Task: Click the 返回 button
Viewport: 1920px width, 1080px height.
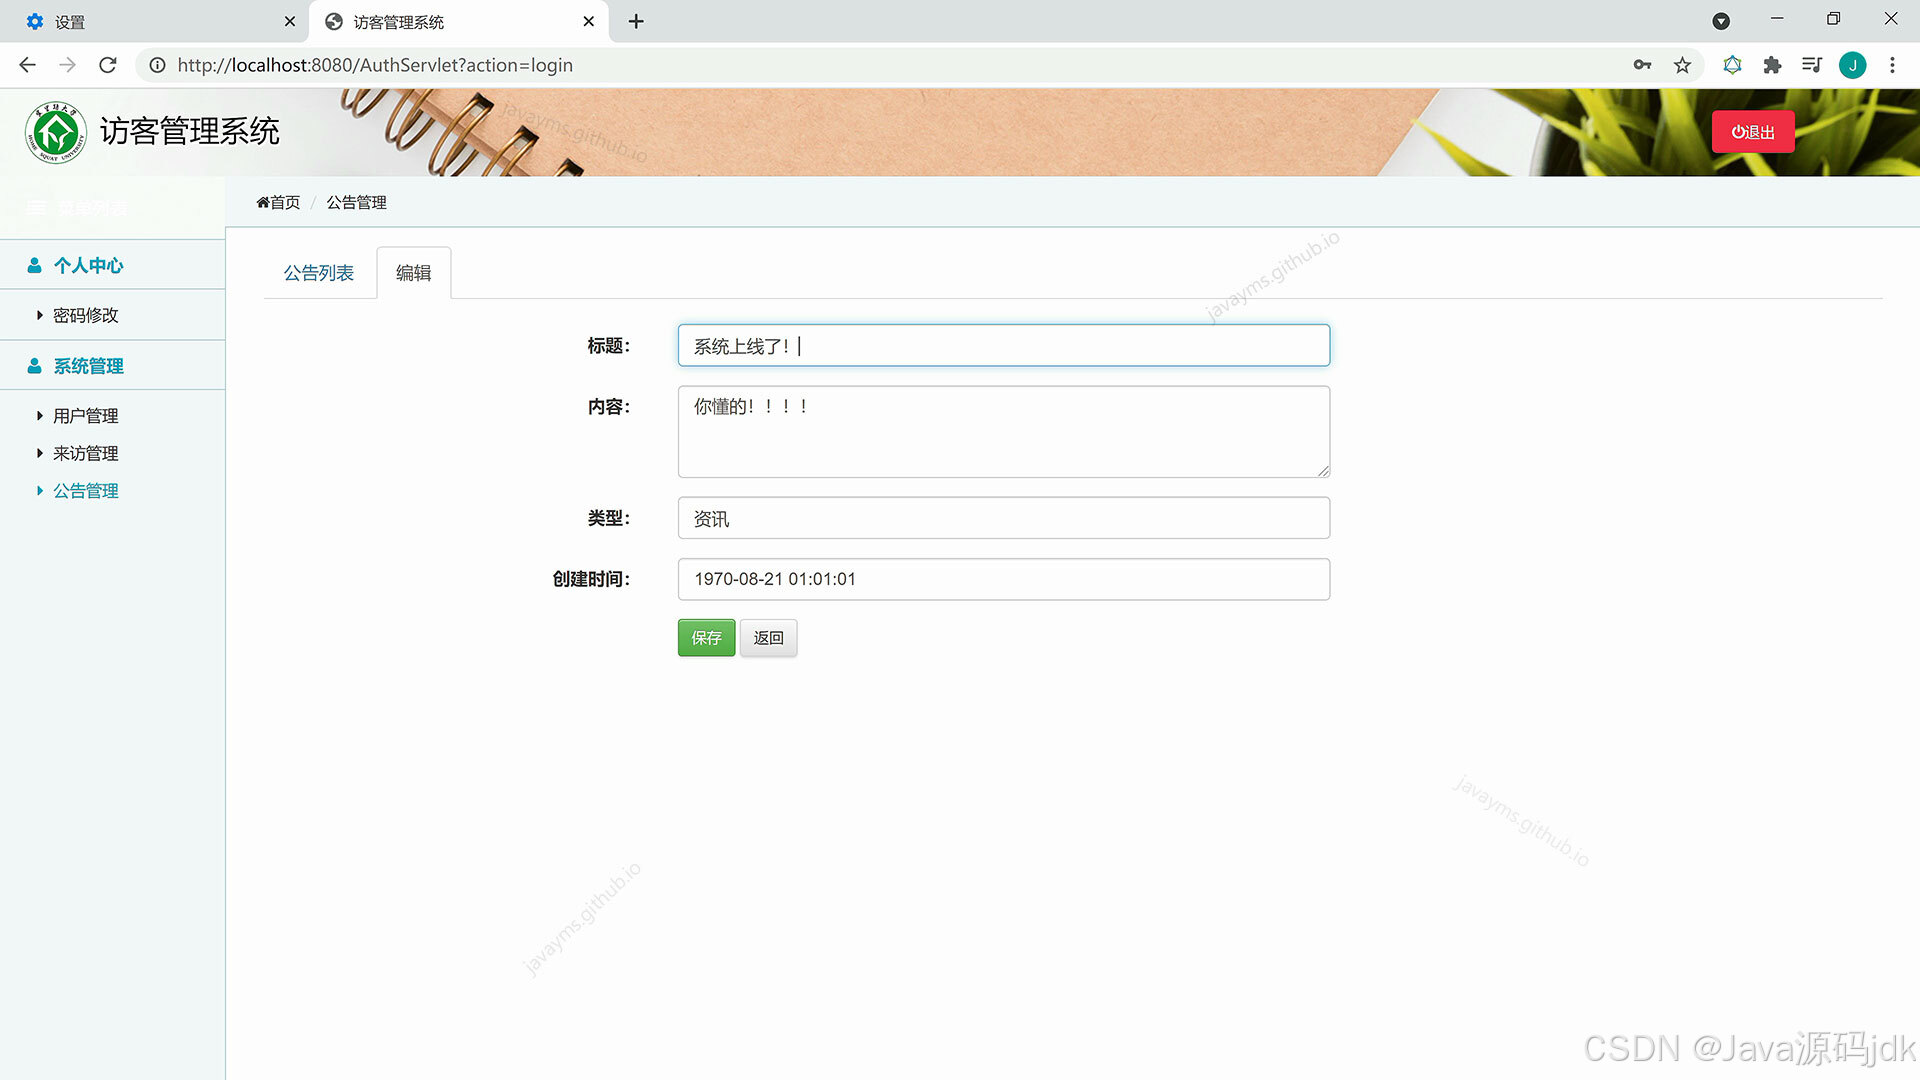Action: [768, 638]
